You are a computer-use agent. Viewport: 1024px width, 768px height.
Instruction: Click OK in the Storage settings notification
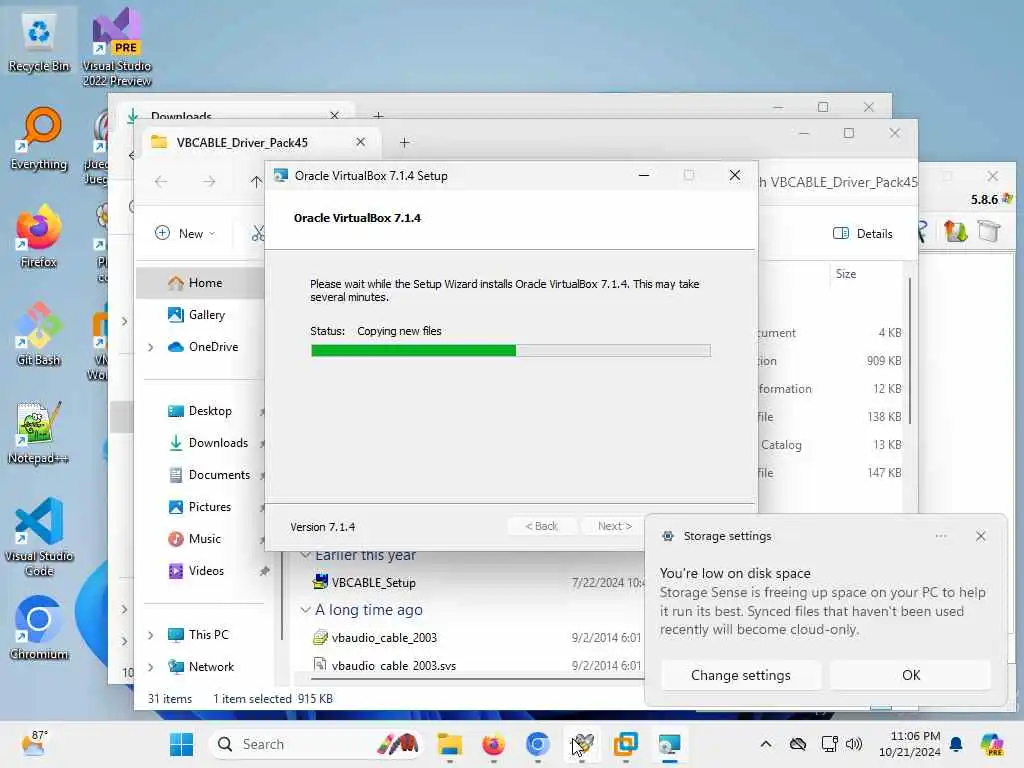(910, 675)
